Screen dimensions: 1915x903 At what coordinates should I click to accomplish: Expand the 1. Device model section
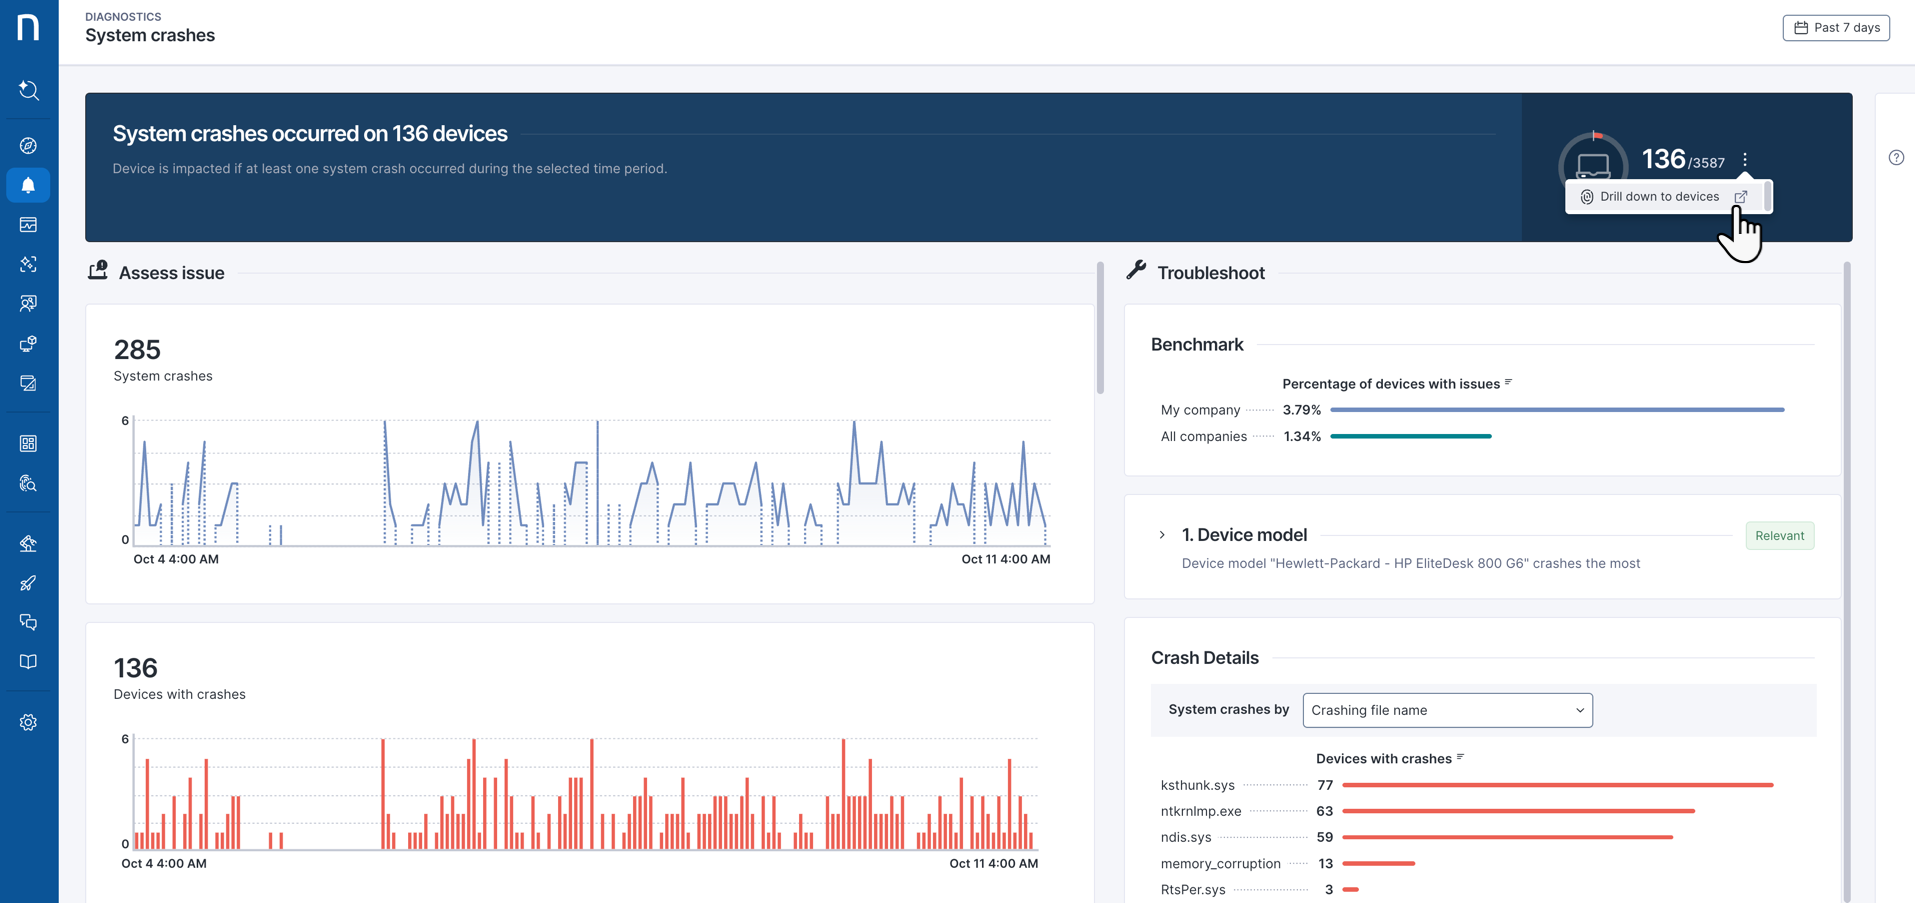pos(1162,535)
